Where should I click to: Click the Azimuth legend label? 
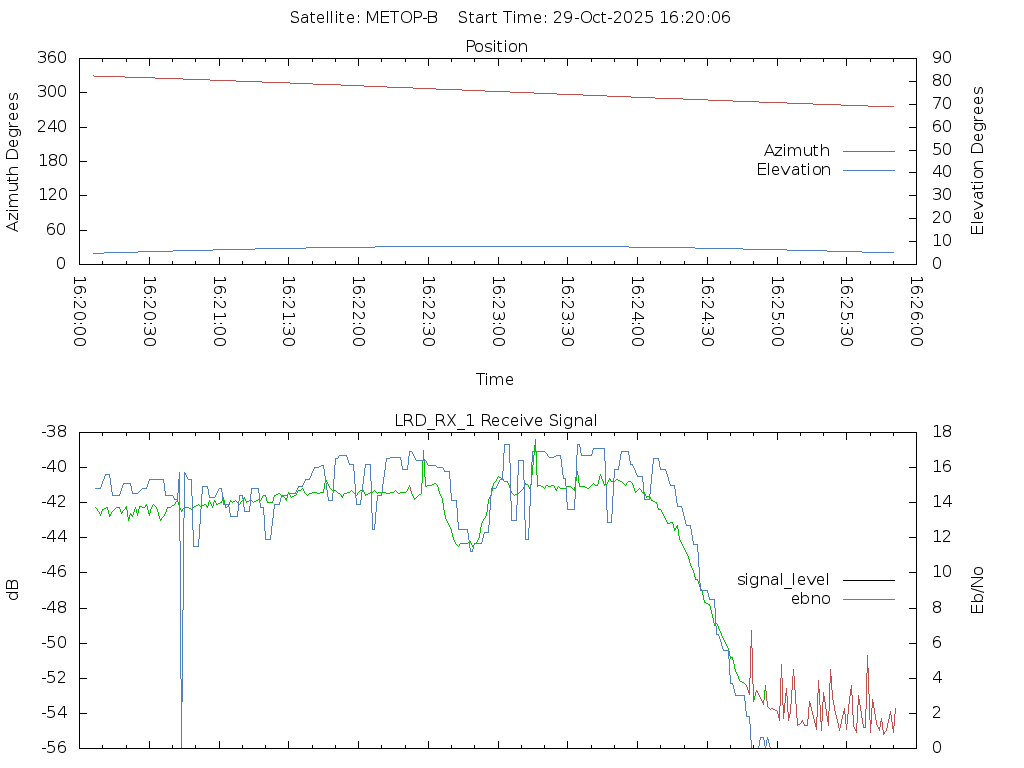point(796,151)
